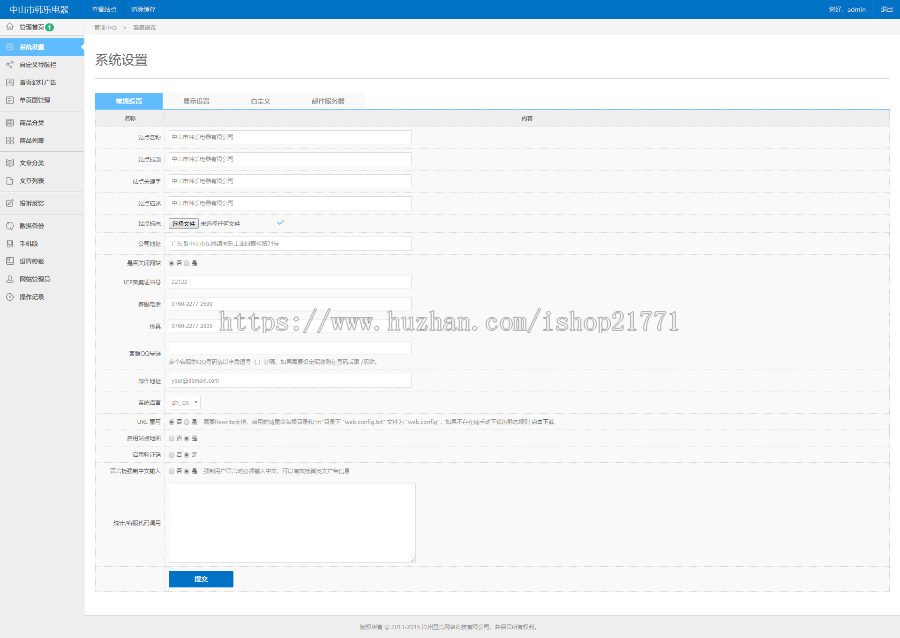The width and height of the screenshot is (900, 638).
Task: Switch to the 自定义 tab
Action: coord(261,101)
